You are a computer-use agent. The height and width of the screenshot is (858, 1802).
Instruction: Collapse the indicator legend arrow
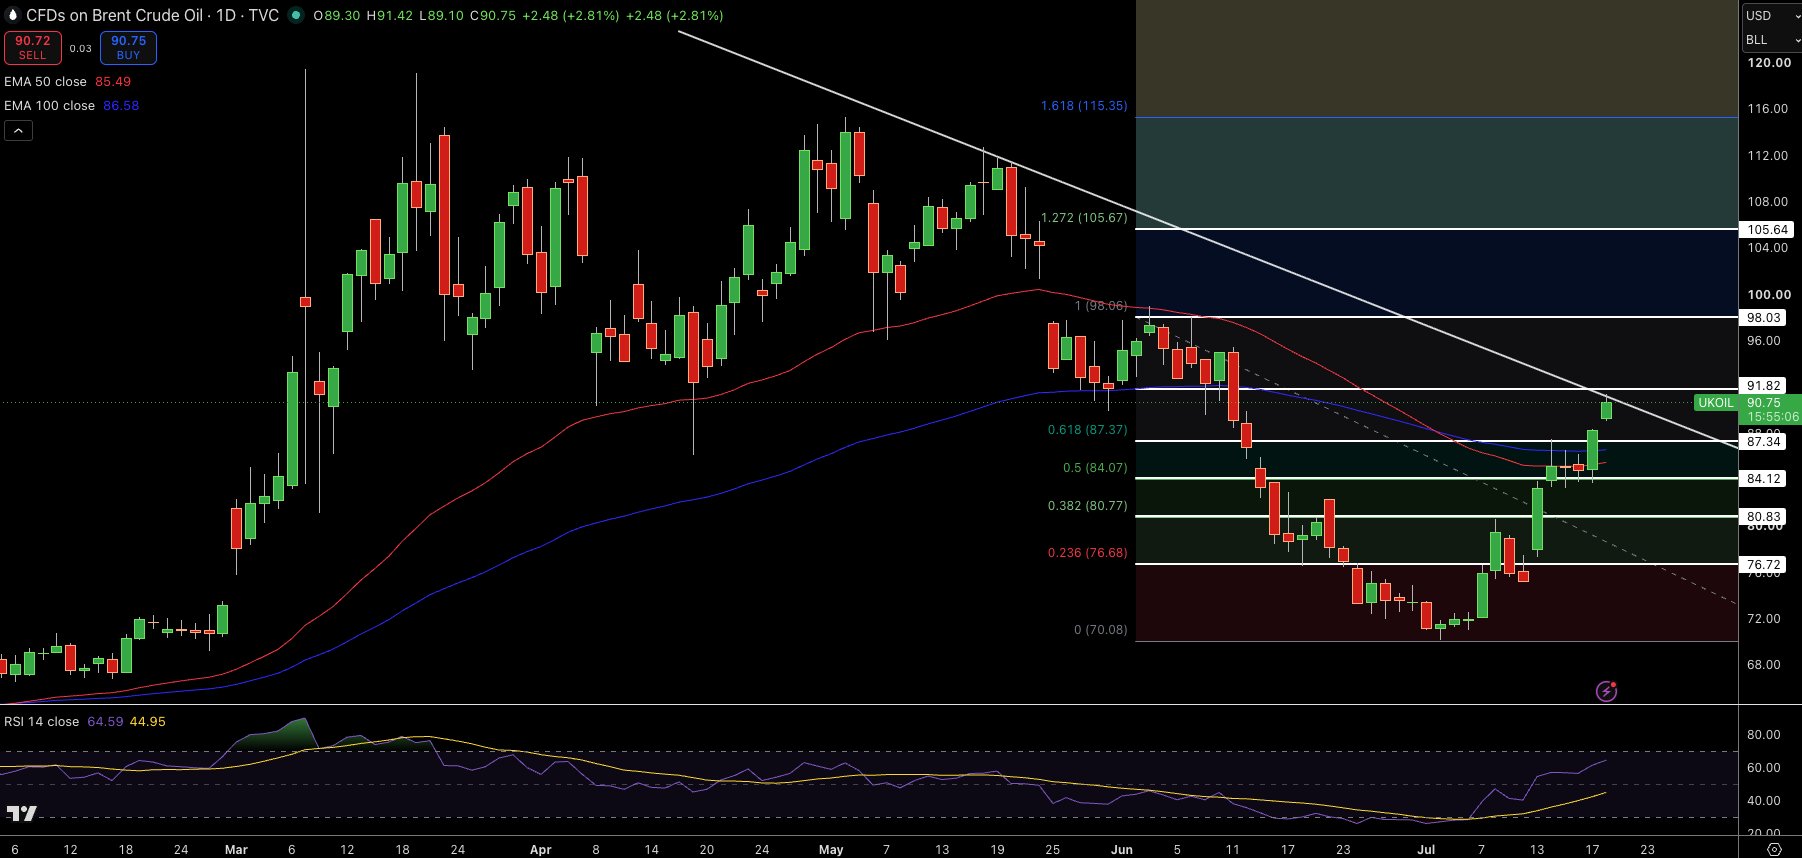click(18, 130)
